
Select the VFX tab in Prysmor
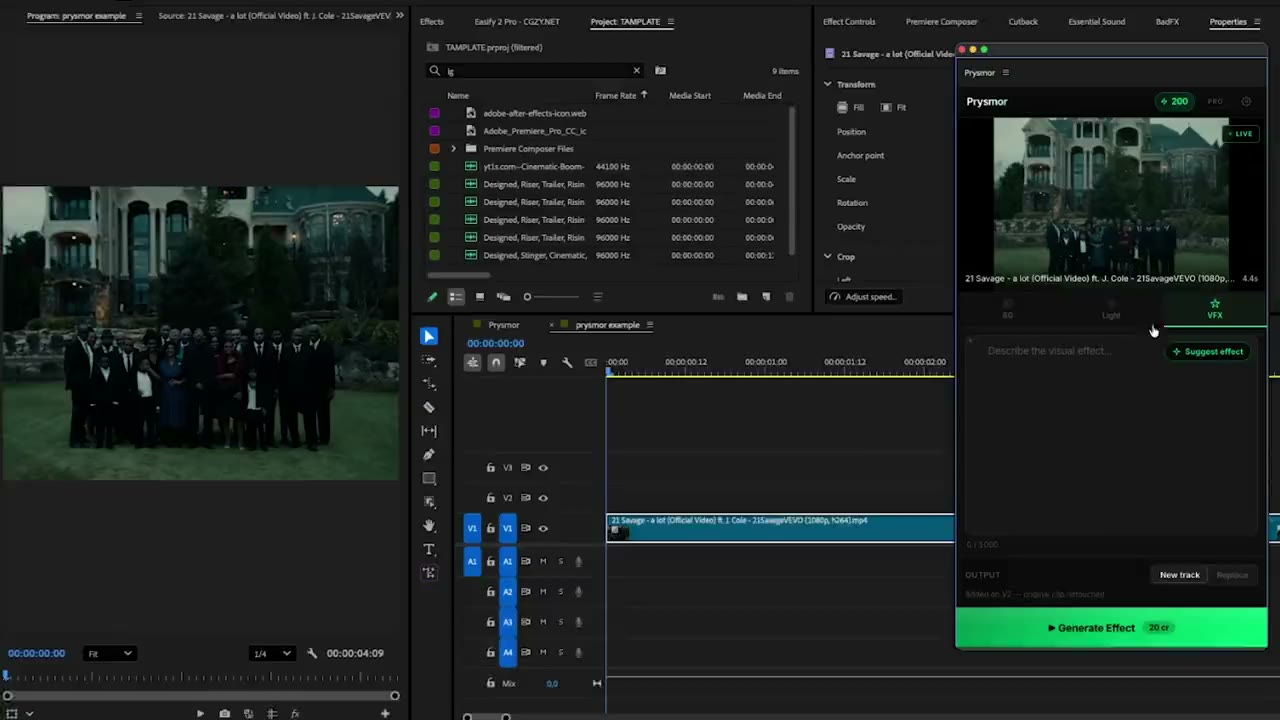pyautogui.click(x=1215, y=309)
